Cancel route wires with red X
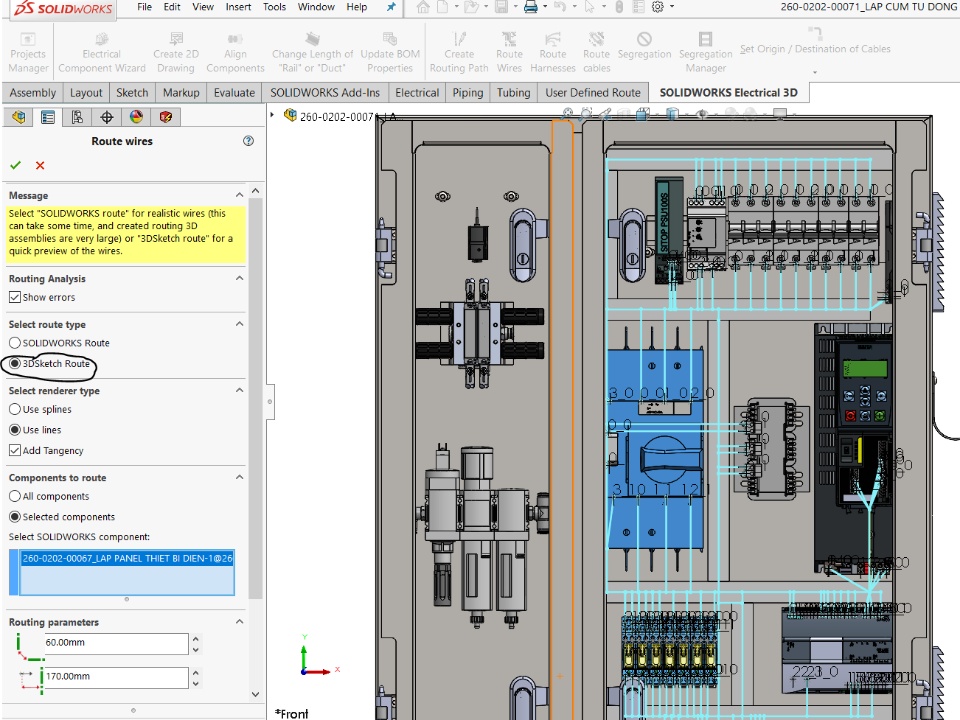This screenshot has height=720, width=960. [40, 165]
